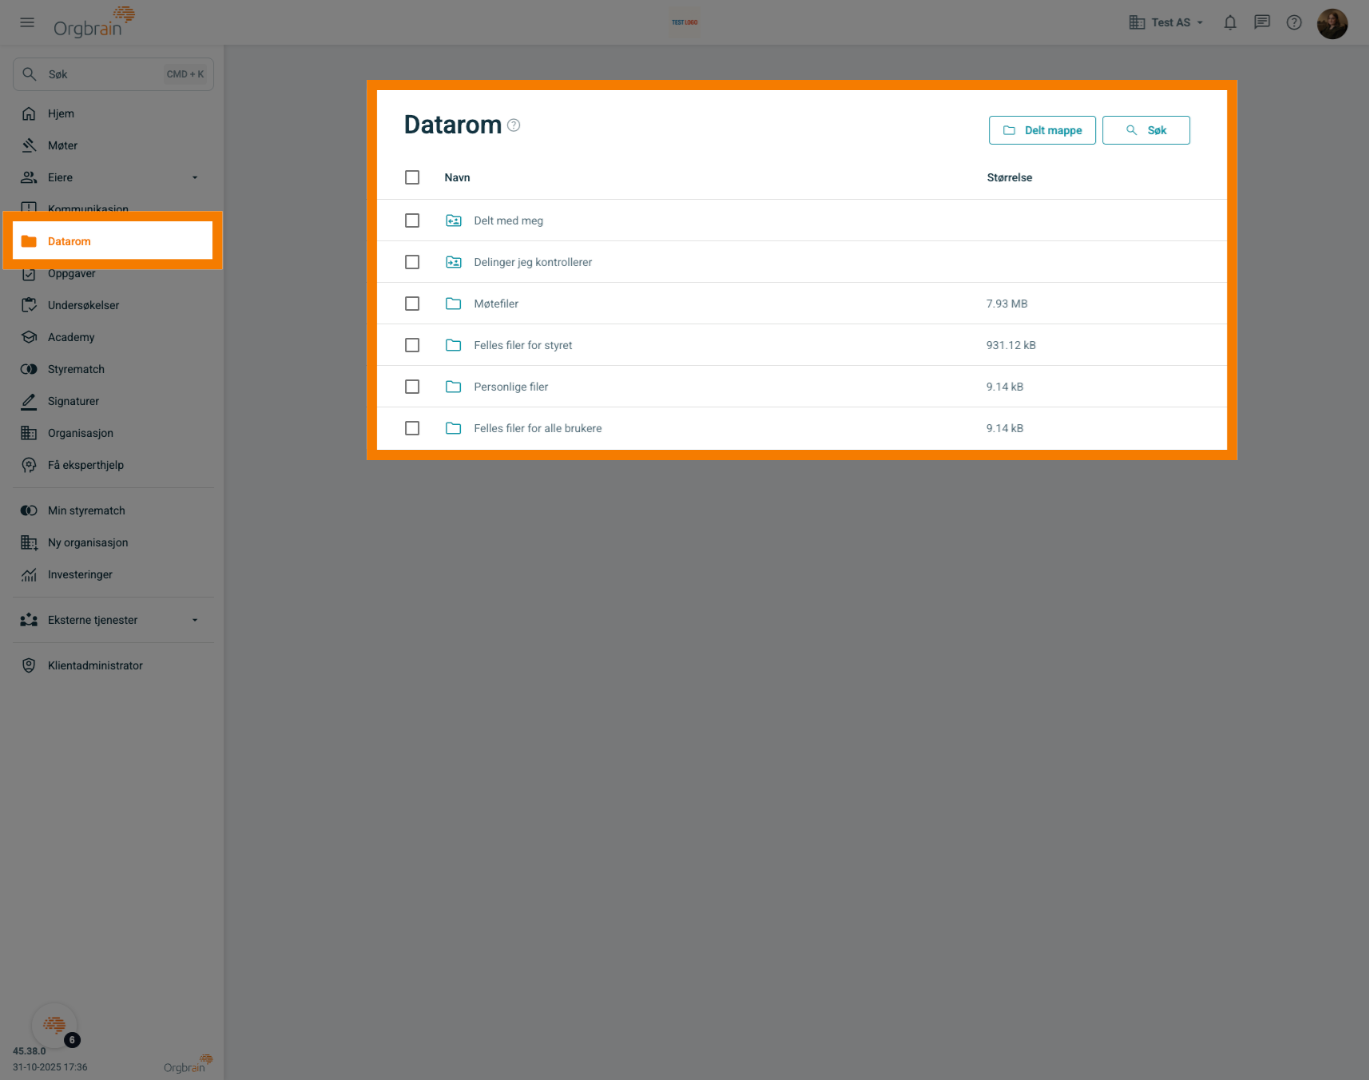Click the Datarom help info icon
1369x1080 pixels.
pos(514,125)
